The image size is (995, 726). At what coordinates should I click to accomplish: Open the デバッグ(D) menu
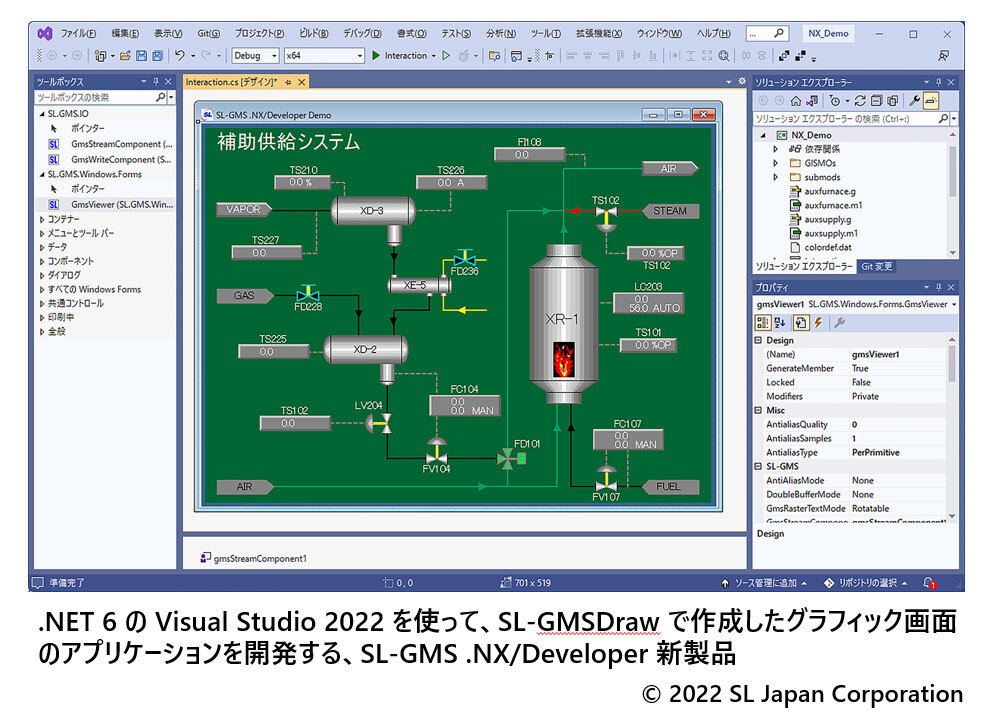[x=362, y=34]
